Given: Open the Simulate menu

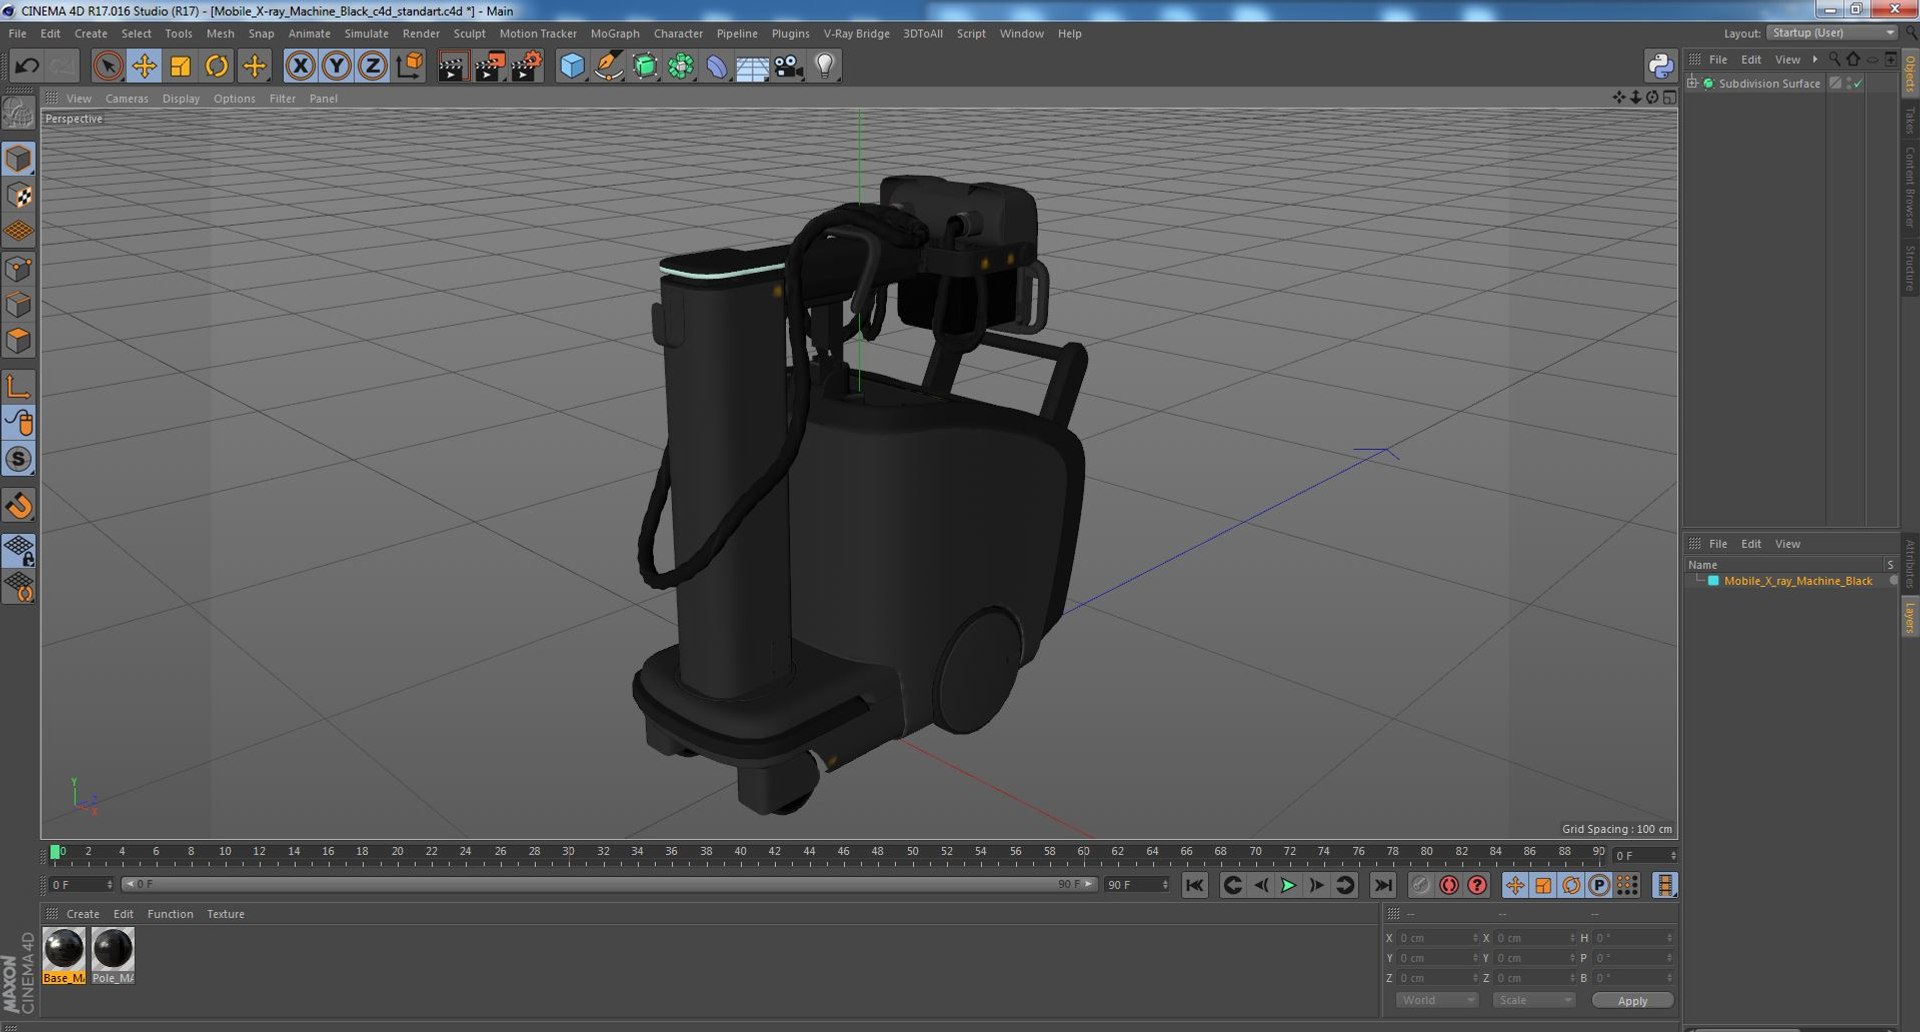Looking at the screenshot, I should (x=366, y=33).
